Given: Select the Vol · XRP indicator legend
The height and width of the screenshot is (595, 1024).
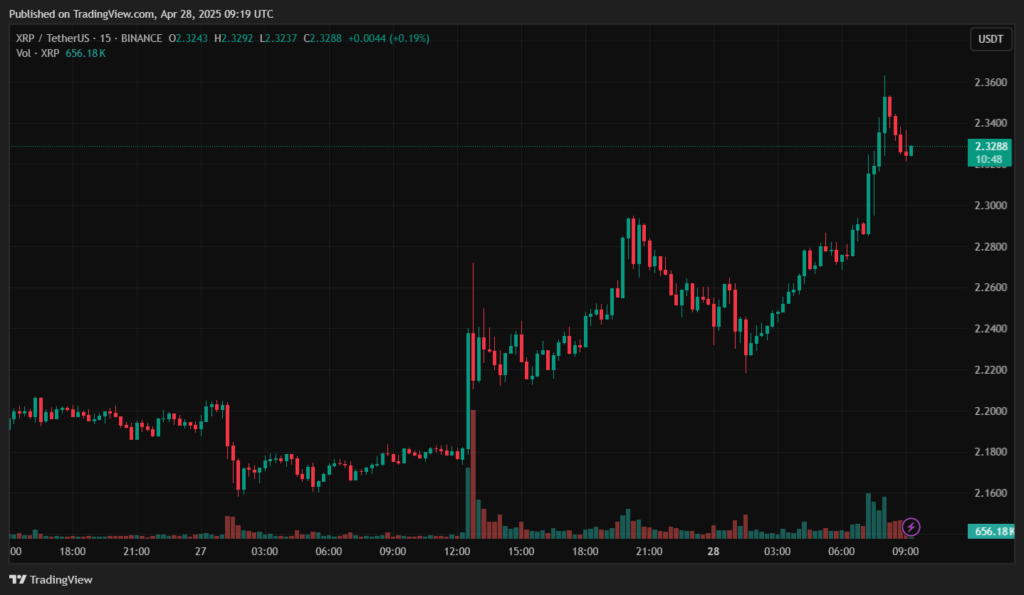Looking at the screenshot, I should pos(36,53).
